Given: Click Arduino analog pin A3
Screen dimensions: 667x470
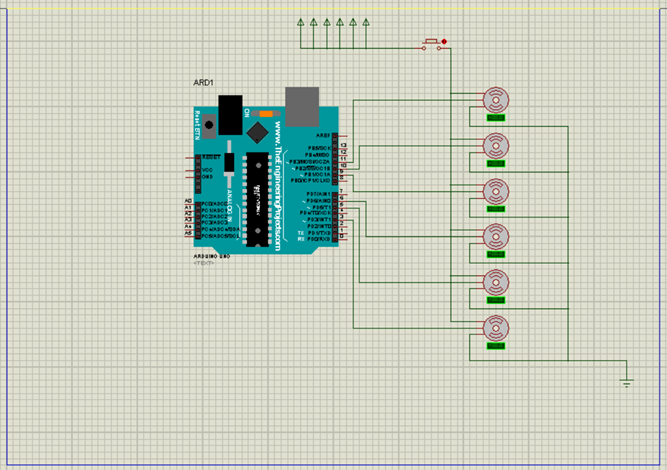Looking at the screenshot, I should pos(192,223).
